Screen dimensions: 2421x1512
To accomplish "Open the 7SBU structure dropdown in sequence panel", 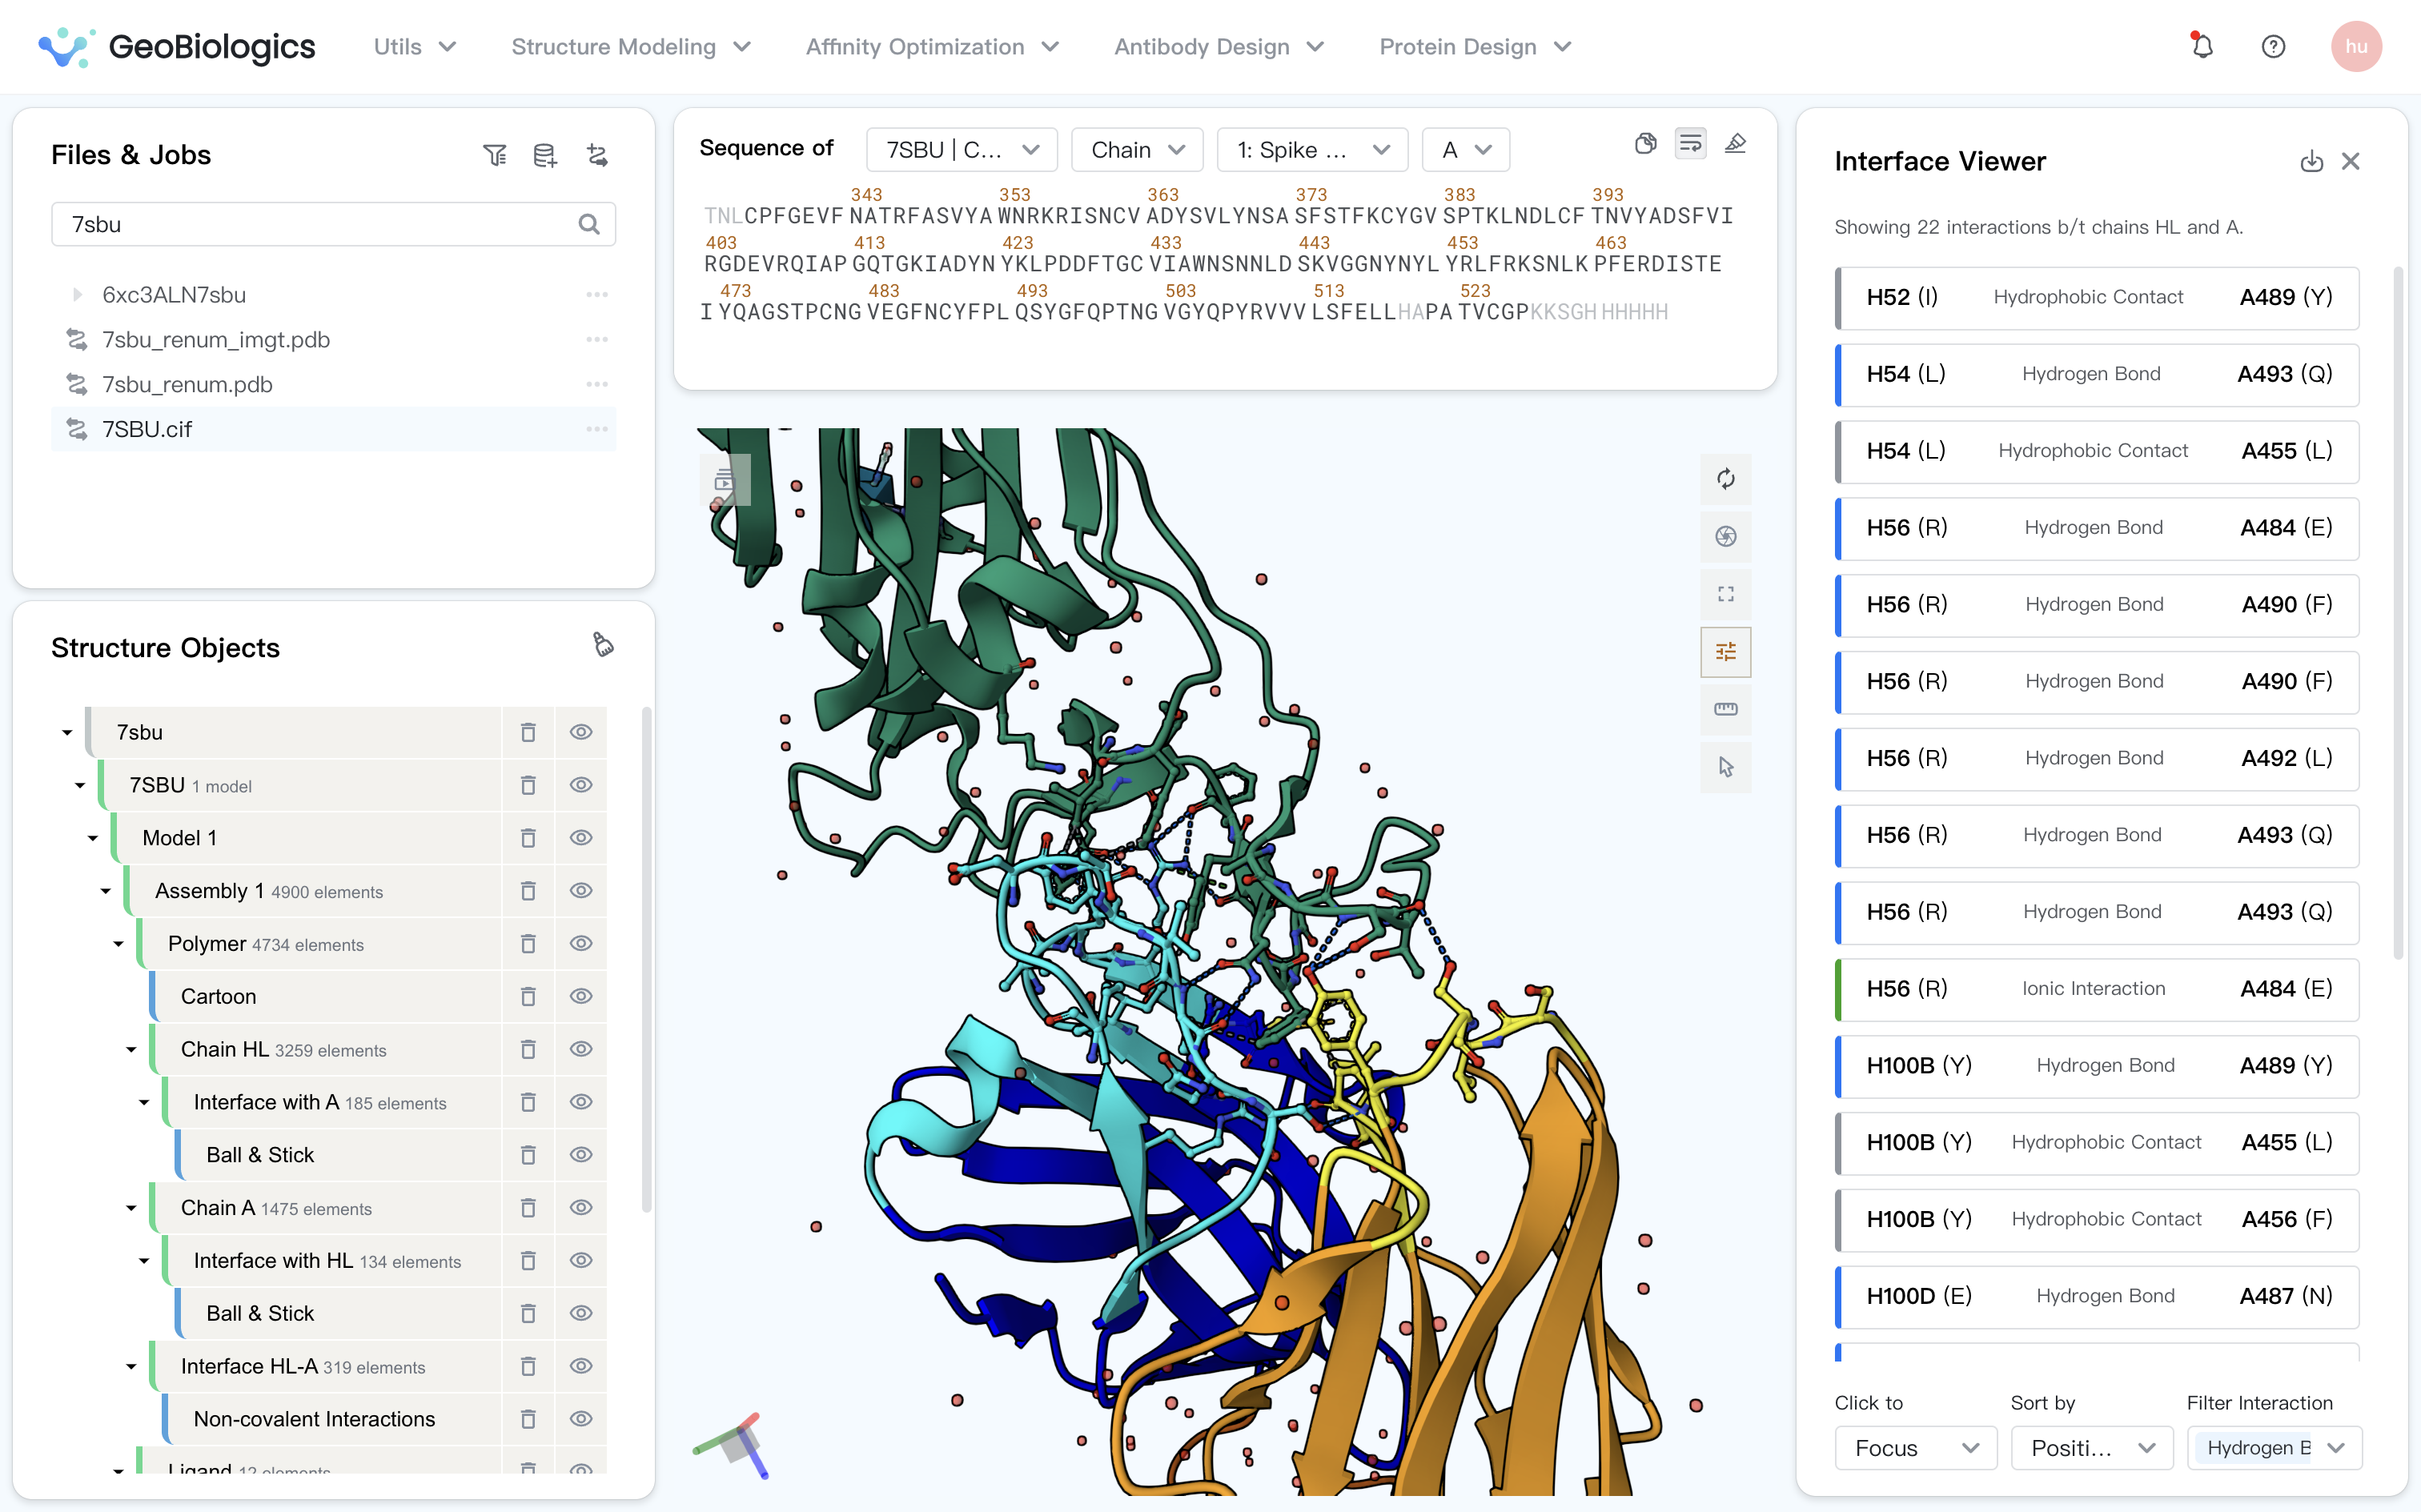I will point(961,150).
